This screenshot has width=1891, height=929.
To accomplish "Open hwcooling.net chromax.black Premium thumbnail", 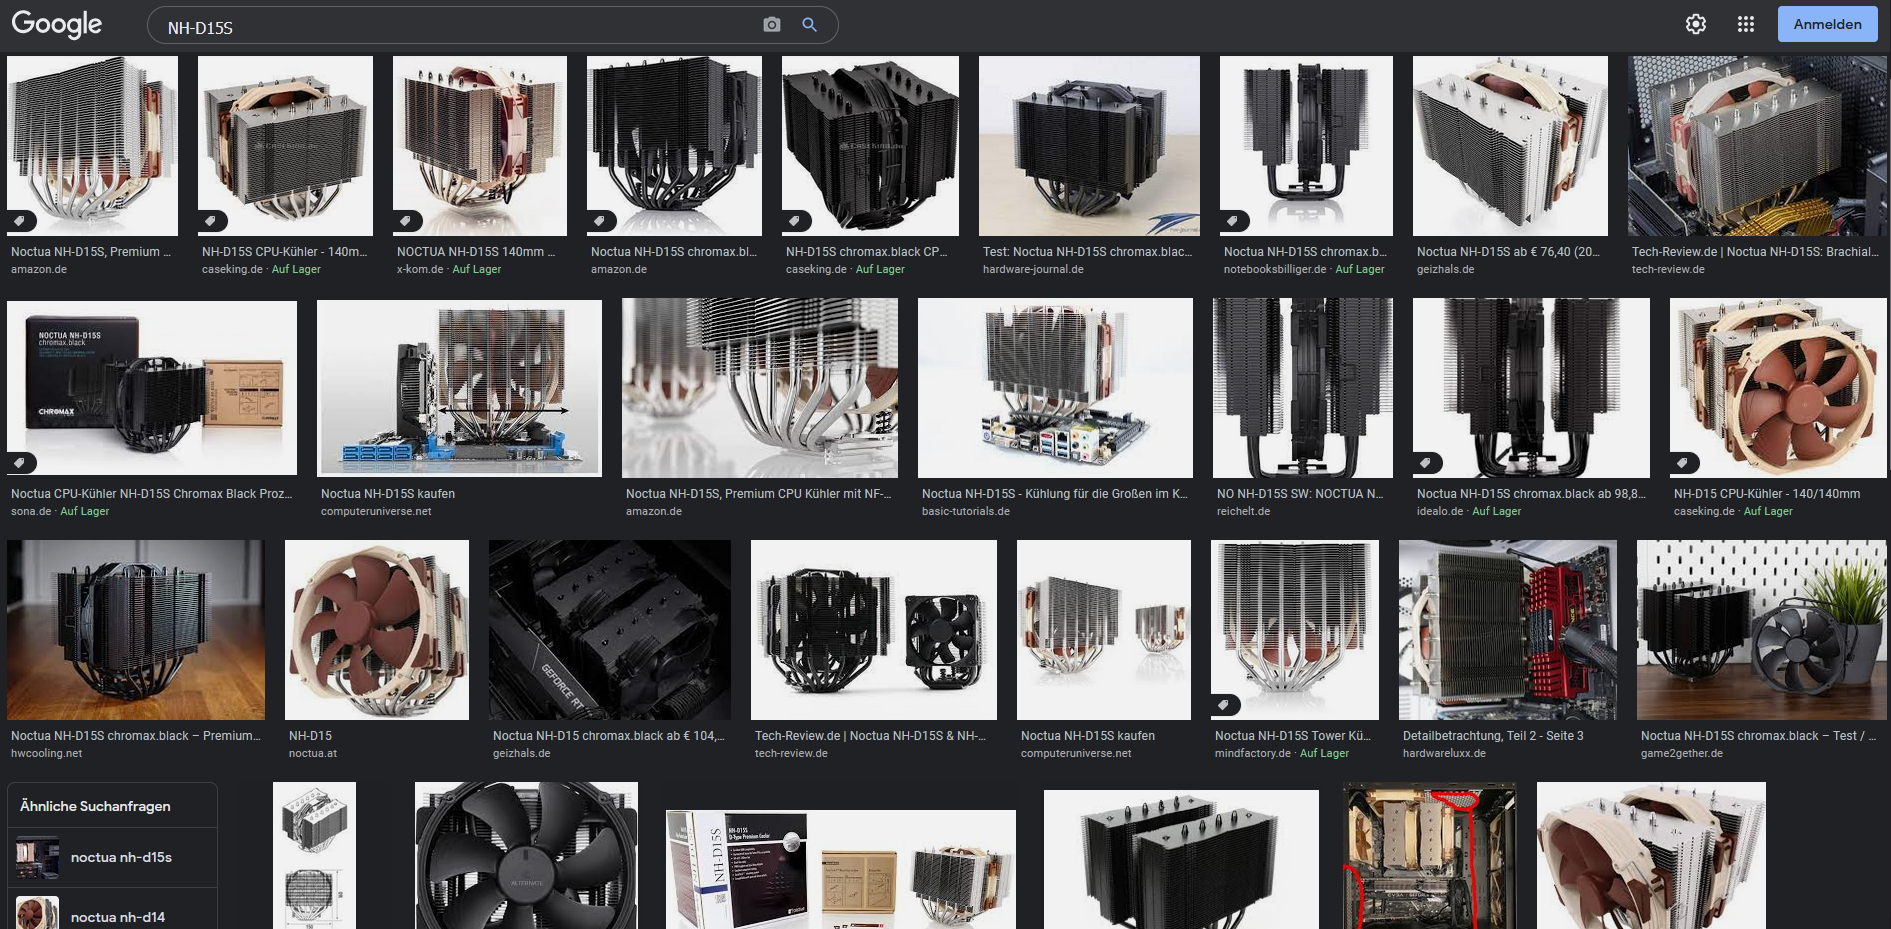I will pos(136,630).
